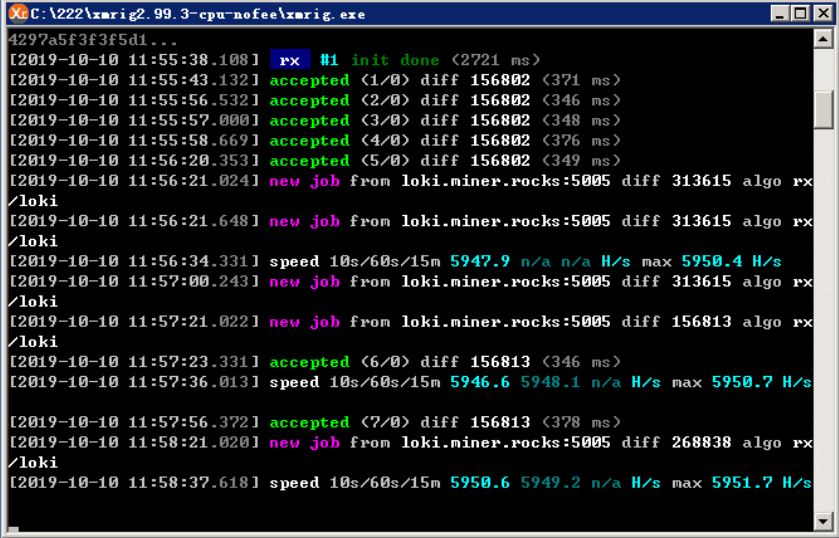
Task: Click the scrollbar down arrow
Action: point(822,520)
